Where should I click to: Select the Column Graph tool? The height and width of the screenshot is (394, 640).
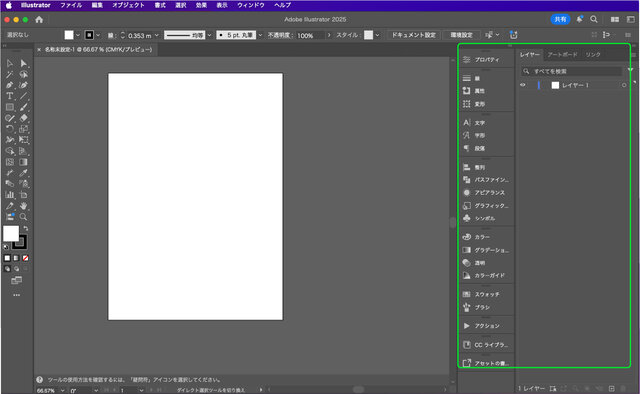(10, 195)
